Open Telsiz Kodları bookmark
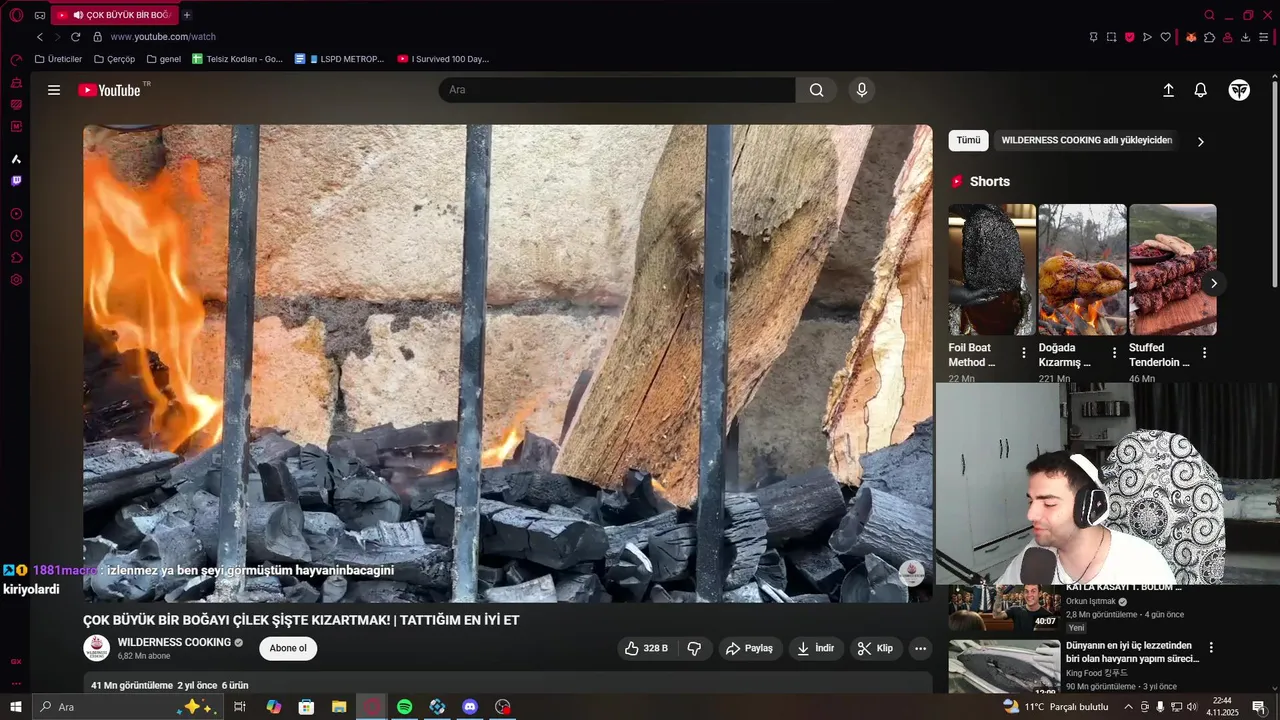Screen dimensions: 1280x720 238,59
